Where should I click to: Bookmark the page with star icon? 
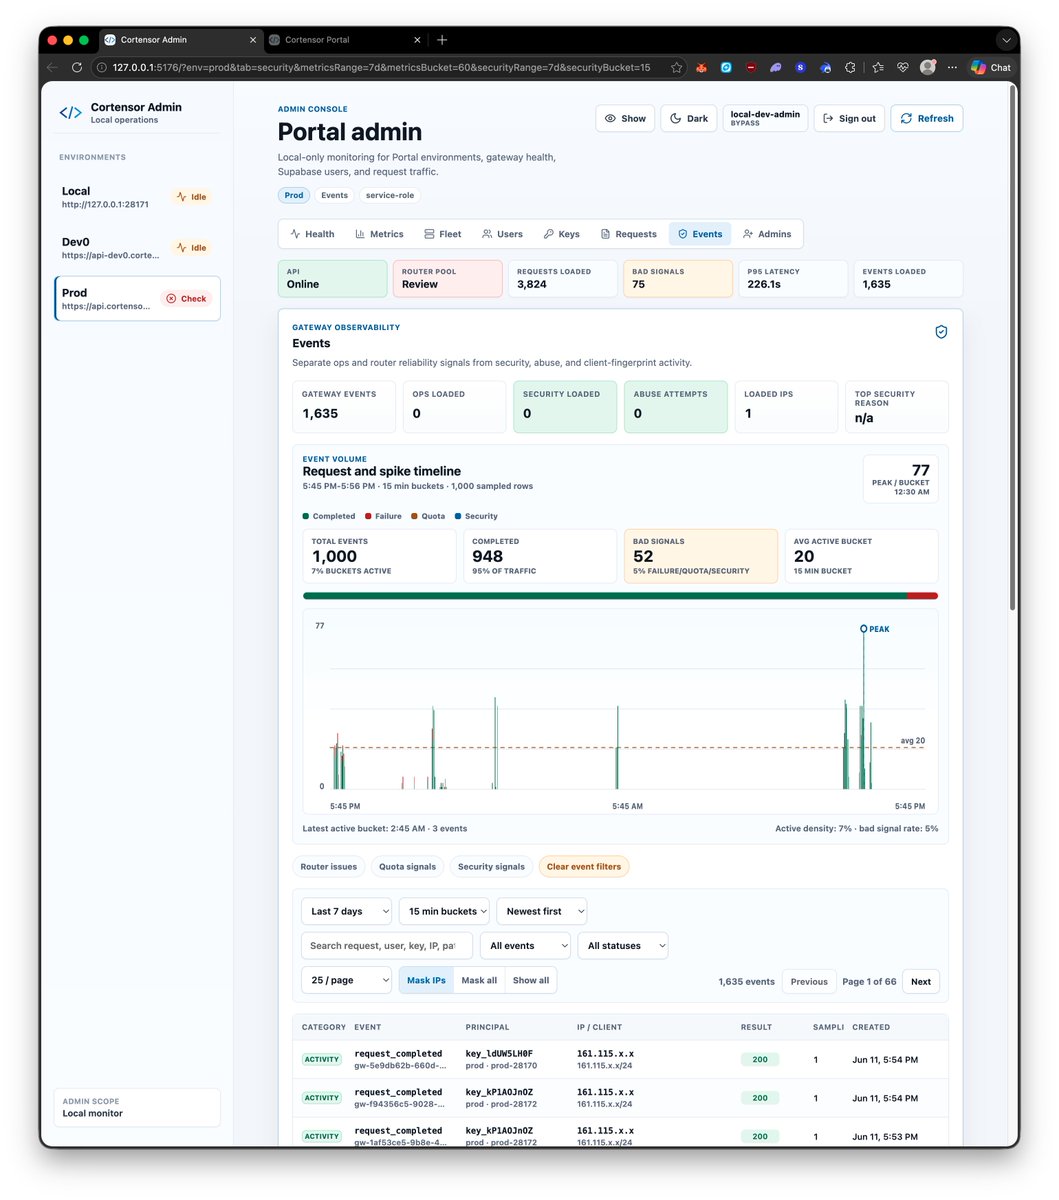[677, 67]
